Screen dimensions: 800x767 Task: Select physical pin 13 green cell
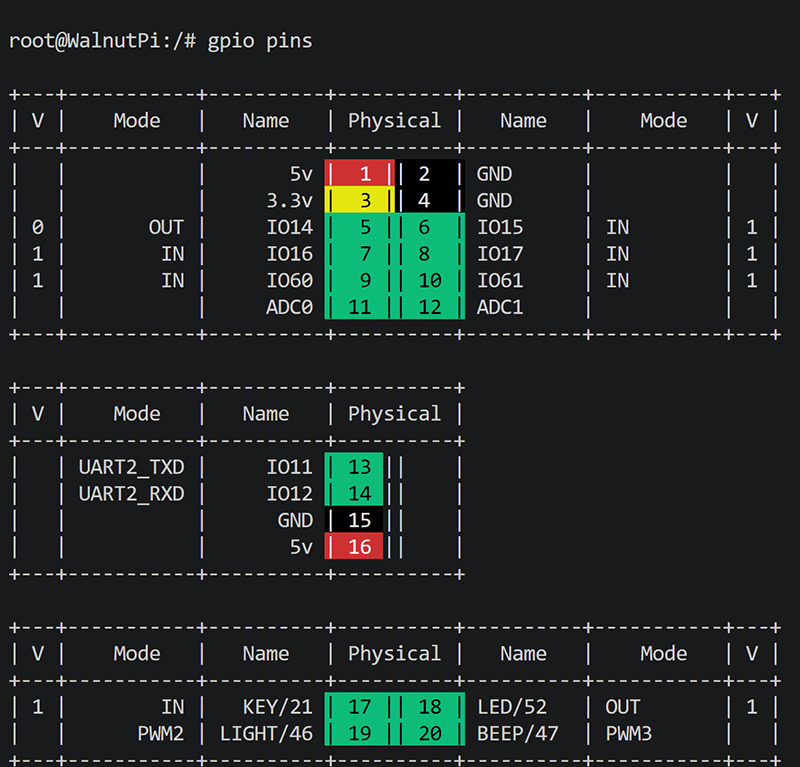354,466
